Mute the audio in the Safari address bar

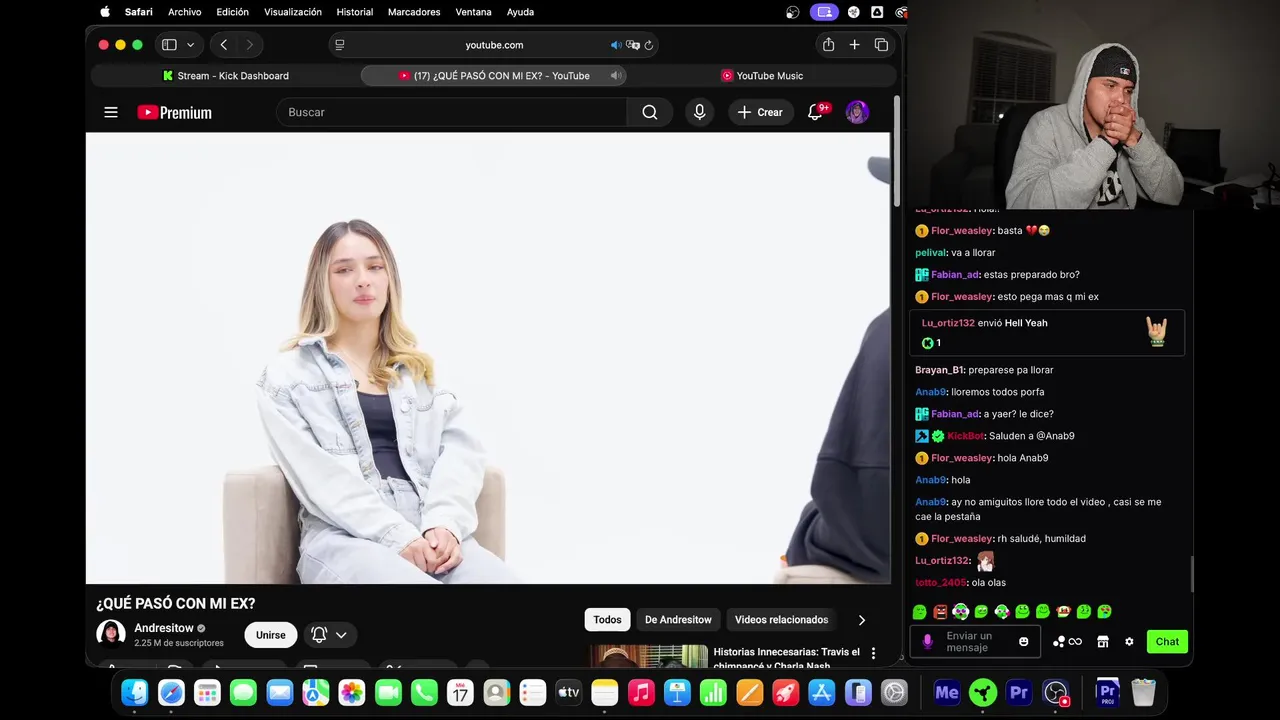[x=616, y=45]
